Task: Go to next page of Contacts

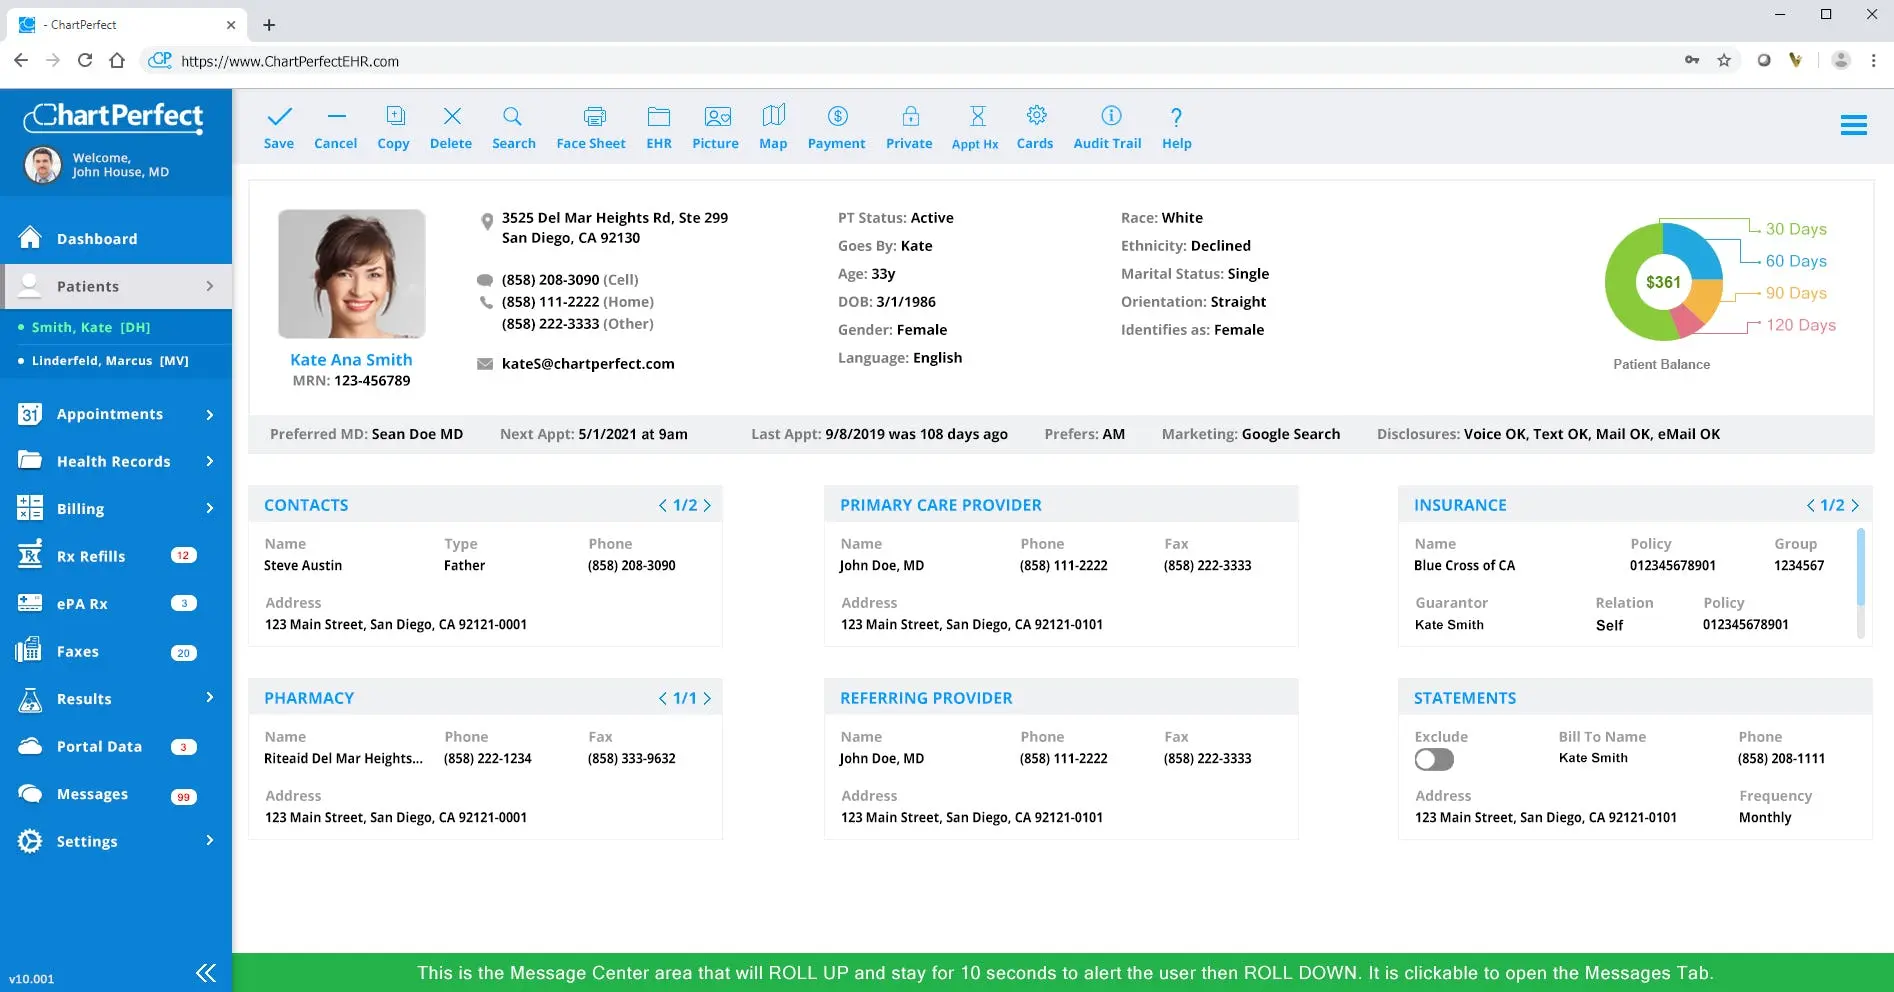Action: [708, 505]
